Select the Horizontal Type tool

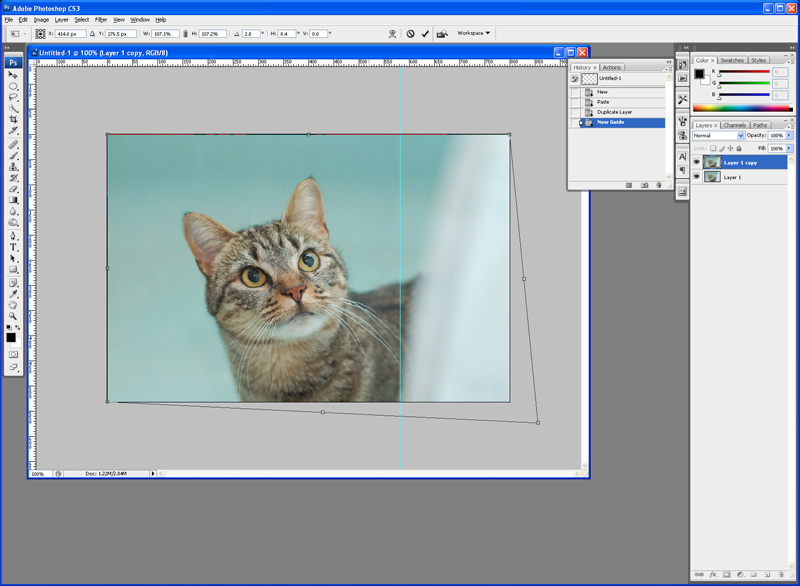13,247
